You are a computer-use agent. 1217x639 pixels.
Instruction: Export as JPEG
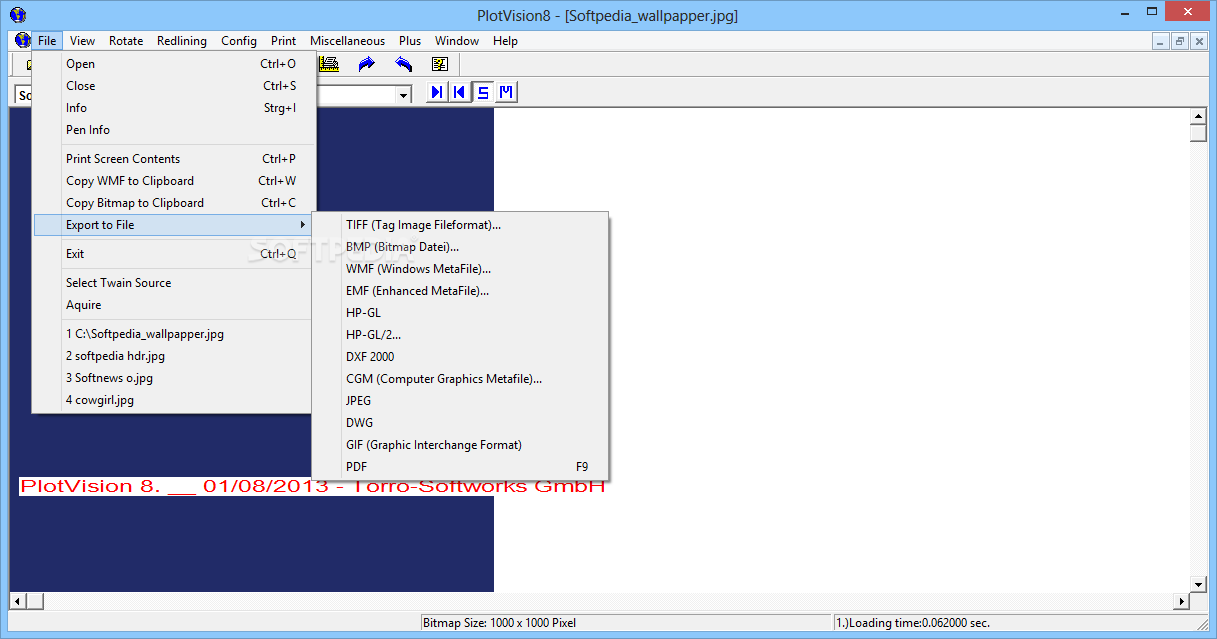point(460,401)
